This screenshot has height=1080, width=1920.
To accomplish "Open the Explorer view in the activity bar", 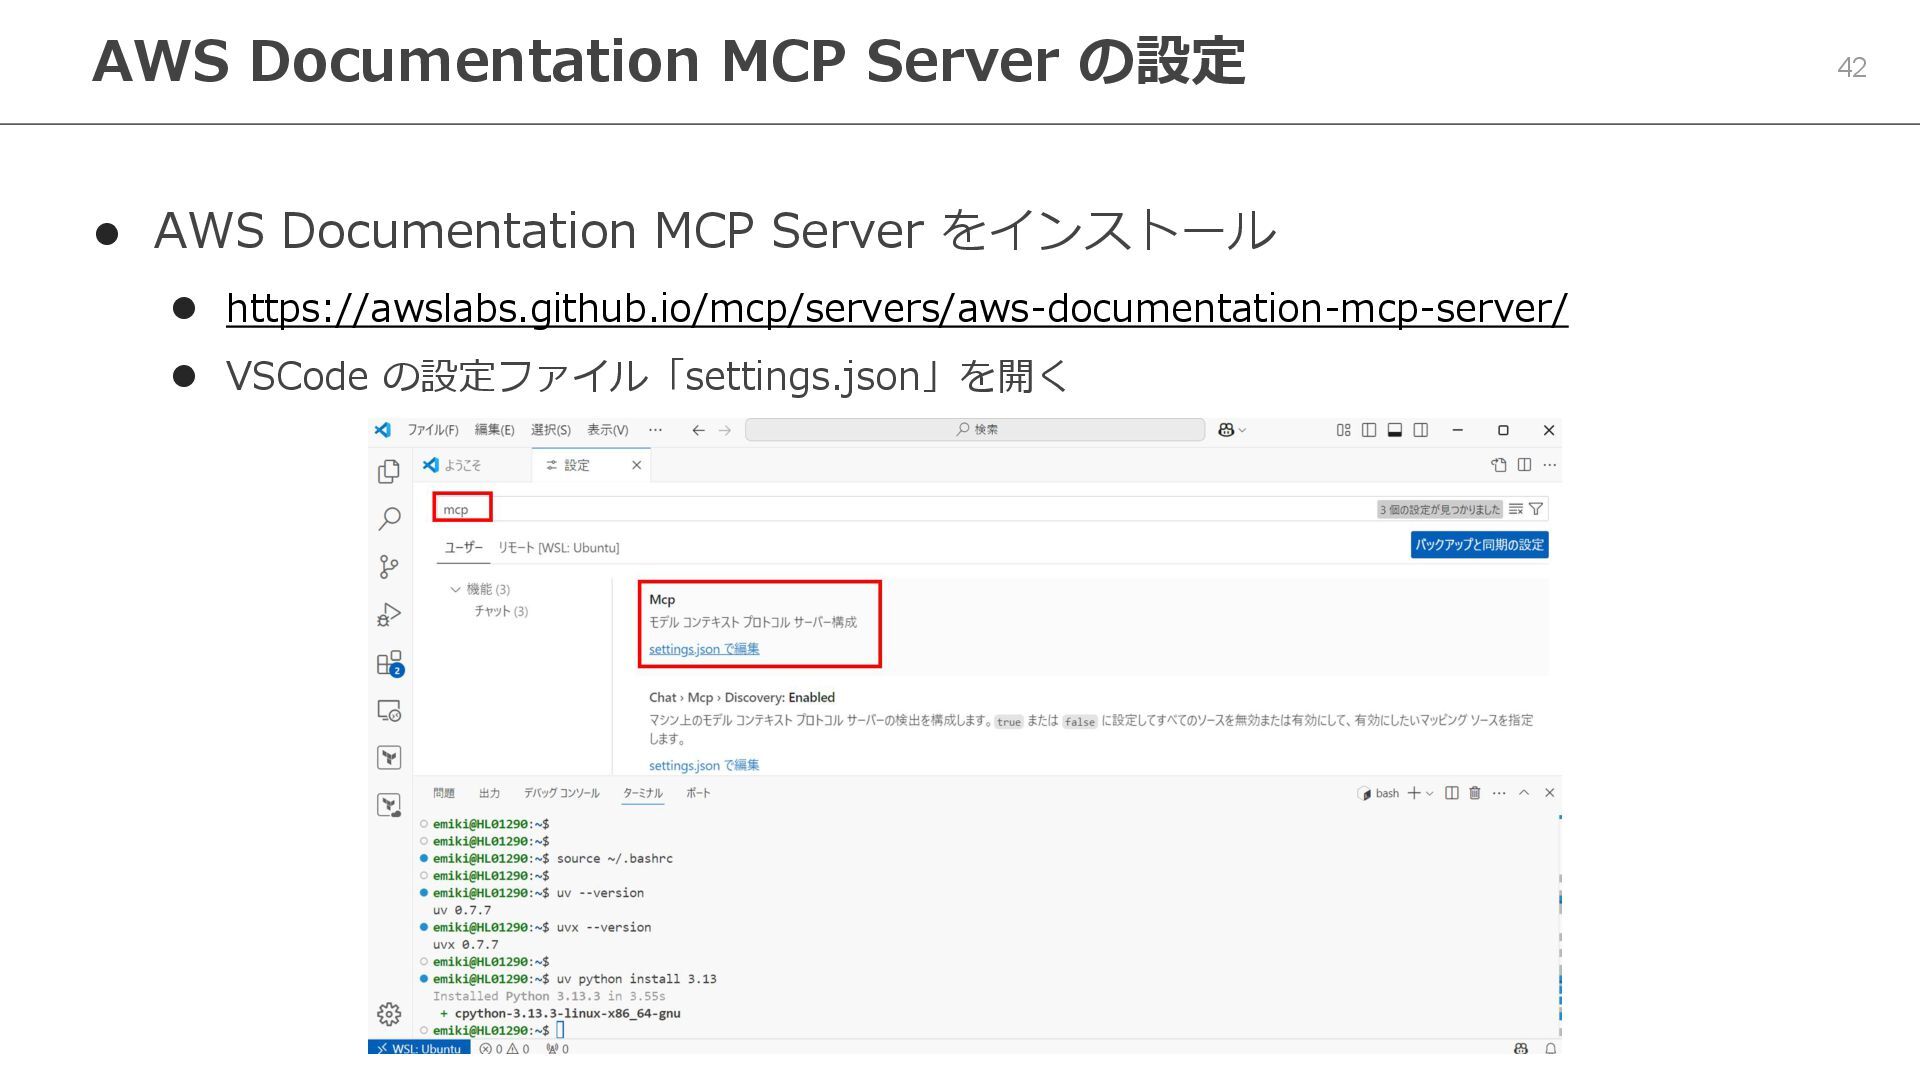I will pyautogui.click(x=389, y=471).
